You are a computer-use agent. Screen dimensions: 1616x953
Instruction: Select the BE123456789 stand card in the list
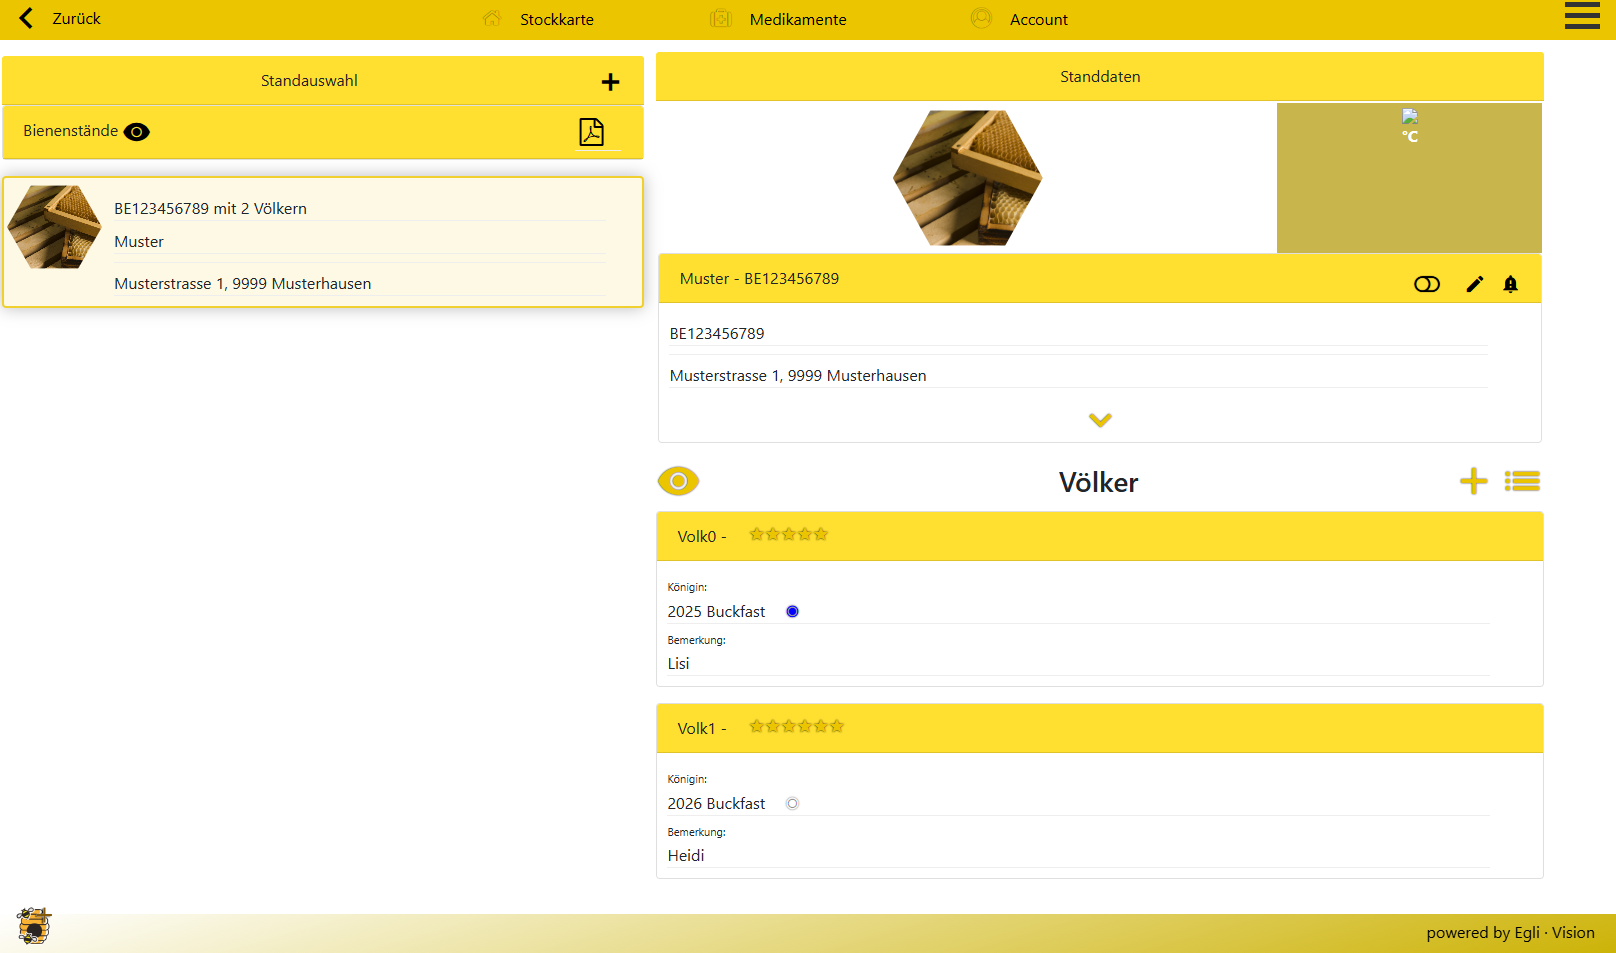click(322, 242)
